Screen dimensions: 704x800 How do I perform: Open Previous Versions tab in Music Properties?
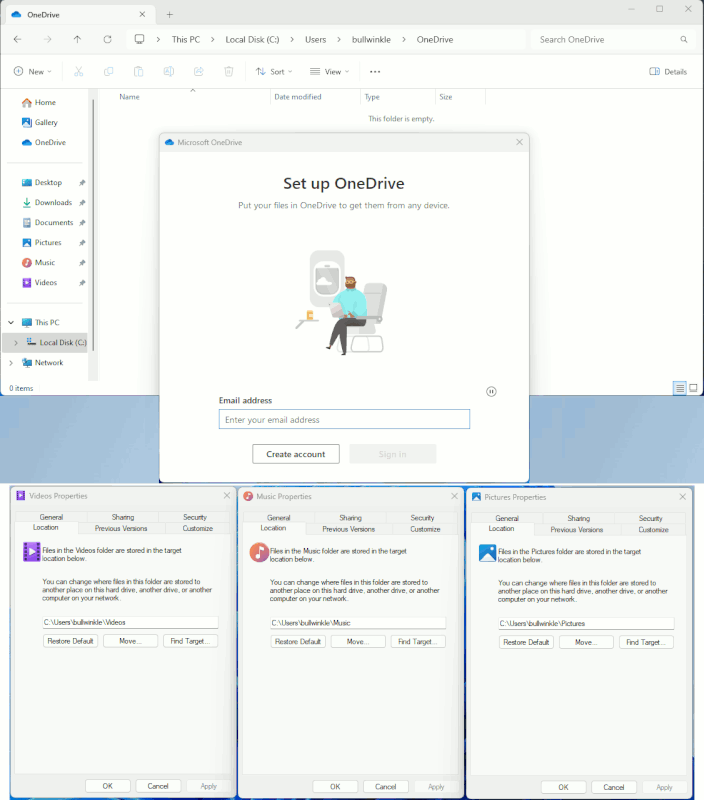pos(348,529)
